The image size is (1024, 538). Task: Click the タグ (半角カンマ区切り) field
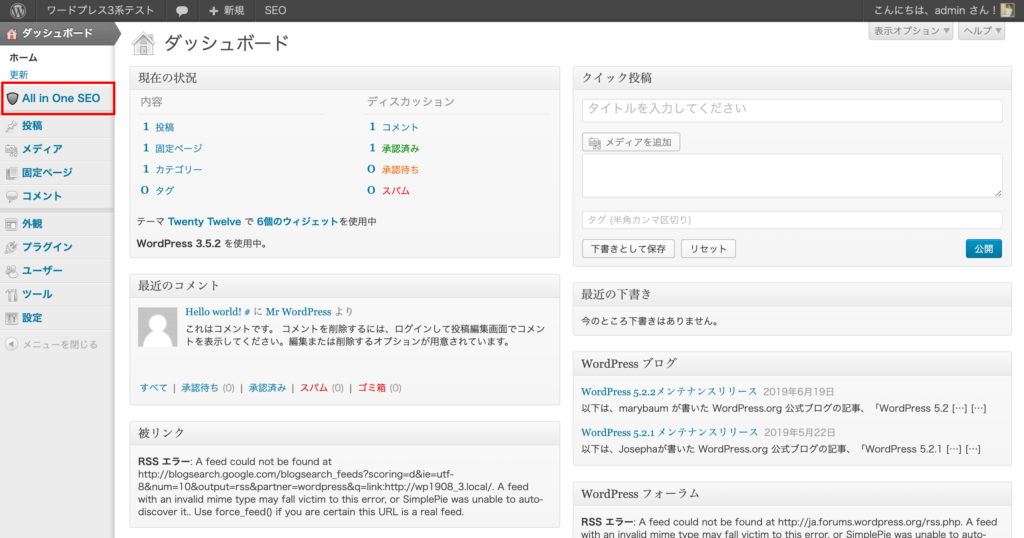[x=792, y=220]
